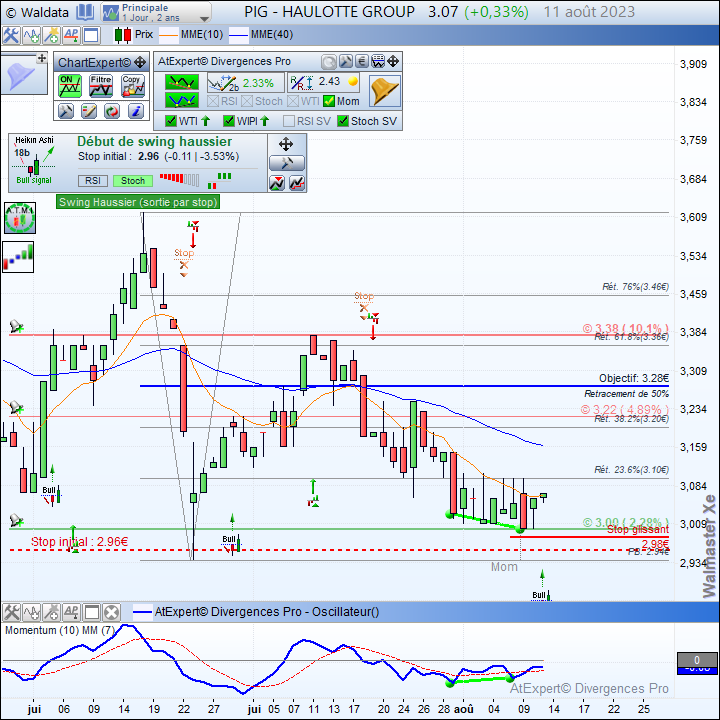Toggle bullish divergence button in AtExpert
This screenshot has height=720, width=720.
coord(182,100)
